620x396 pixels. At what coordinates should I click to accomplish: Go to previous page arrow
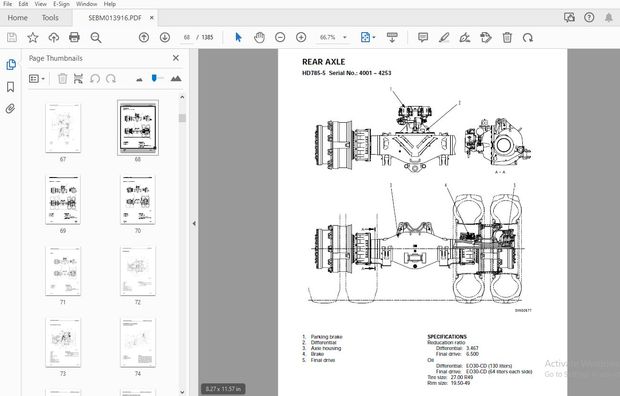click(144, 38)
